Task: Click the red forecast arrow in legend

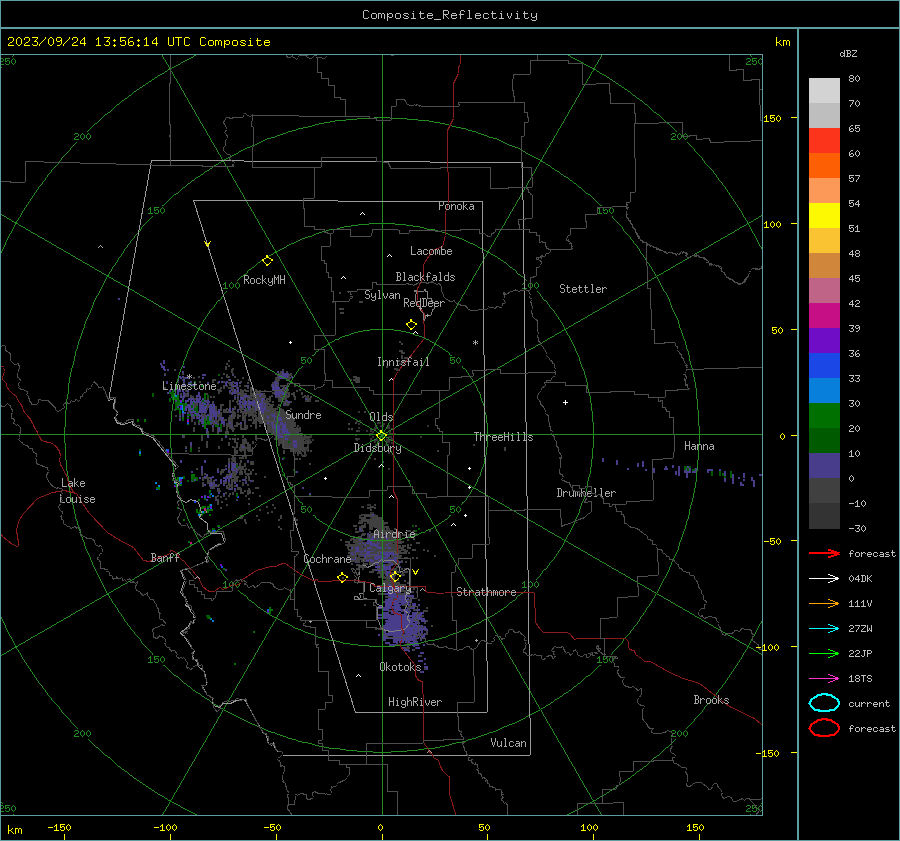Action: (x=824, y=553)
